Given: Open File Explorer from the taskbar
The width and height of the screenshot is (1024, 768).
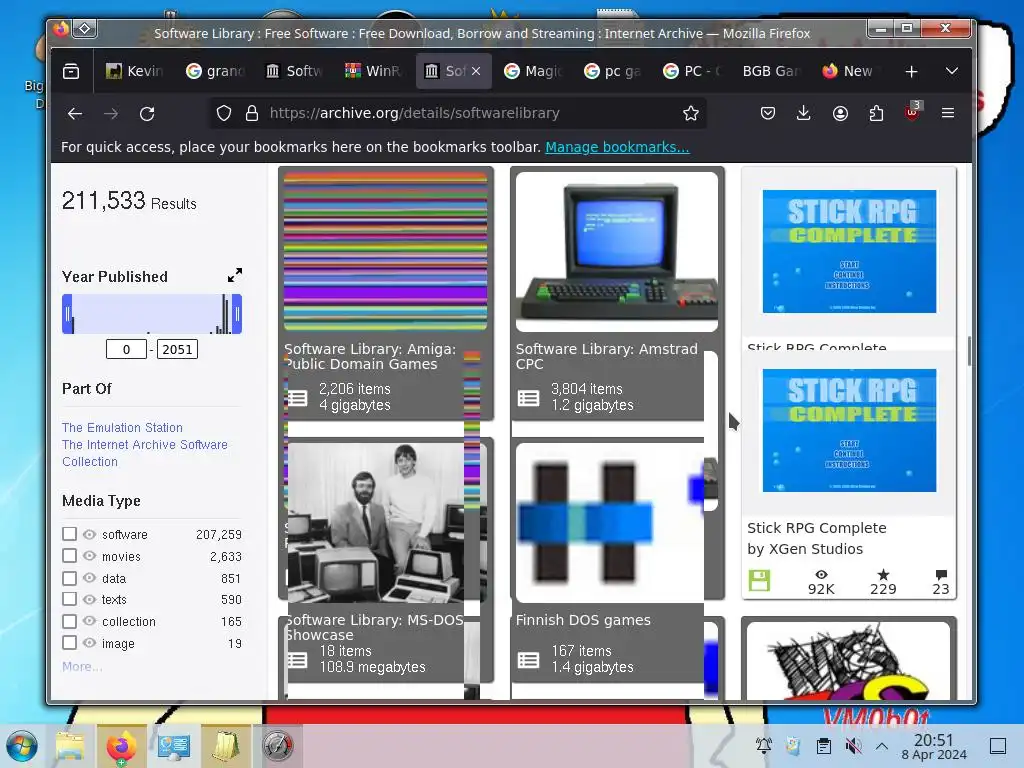Looking at the screenshot, I should point(71,746).
